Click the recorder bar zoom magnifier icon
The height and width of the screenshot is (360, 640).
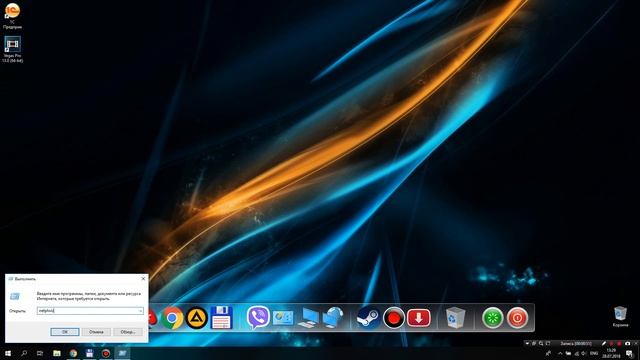pos(541,344)
